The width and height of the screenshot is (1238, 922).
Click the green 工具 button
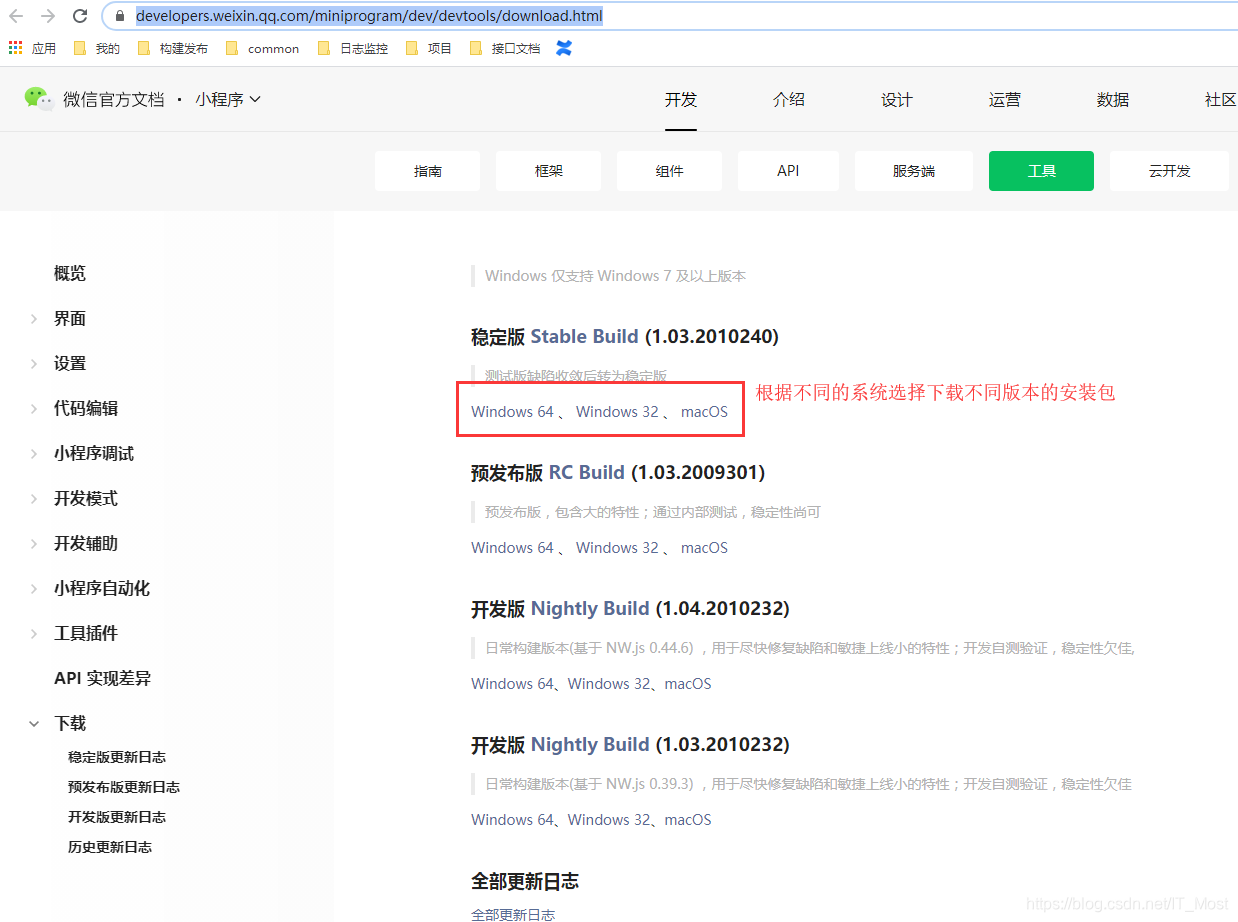(x=1041, y=171)
